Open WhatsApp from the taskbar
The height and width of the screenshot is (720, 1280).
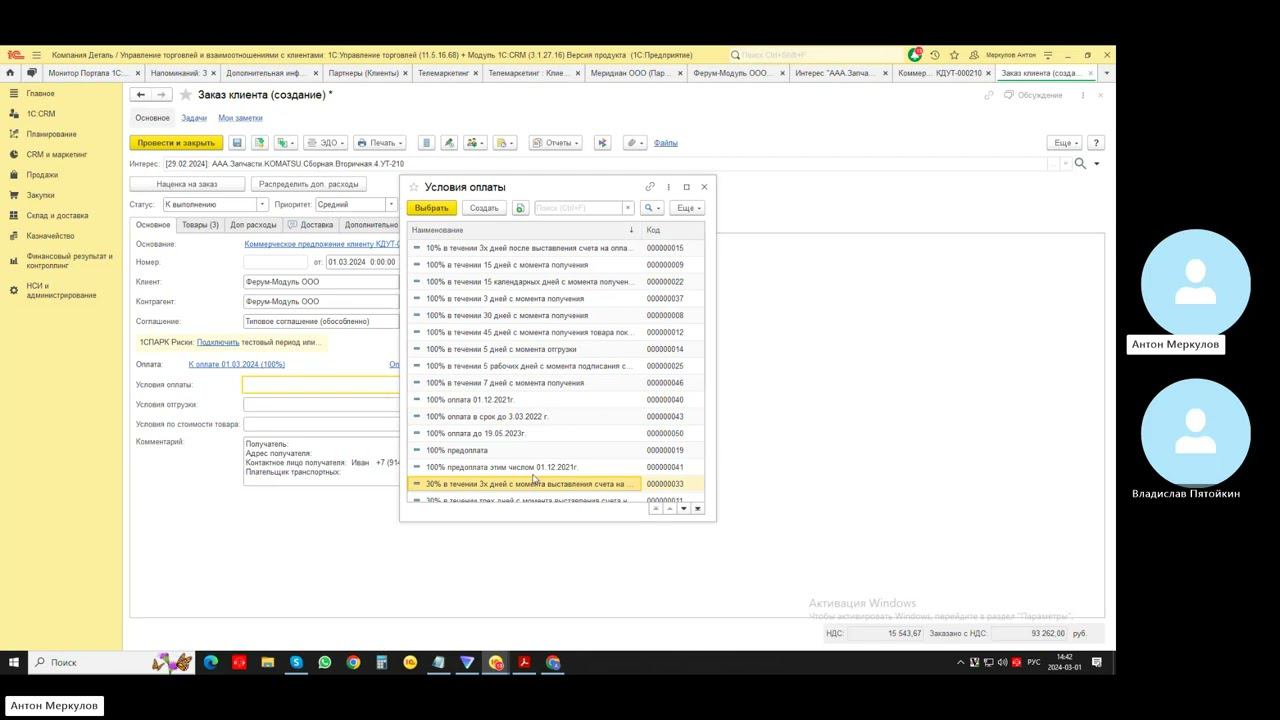(x=325, y=662)
